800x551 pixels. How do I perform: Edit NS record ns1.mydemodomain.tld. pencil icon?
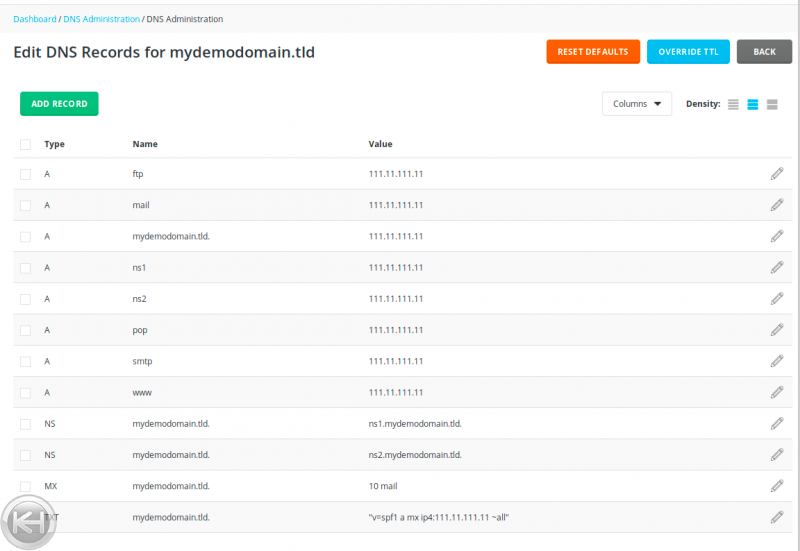click(x=777, y=423)
